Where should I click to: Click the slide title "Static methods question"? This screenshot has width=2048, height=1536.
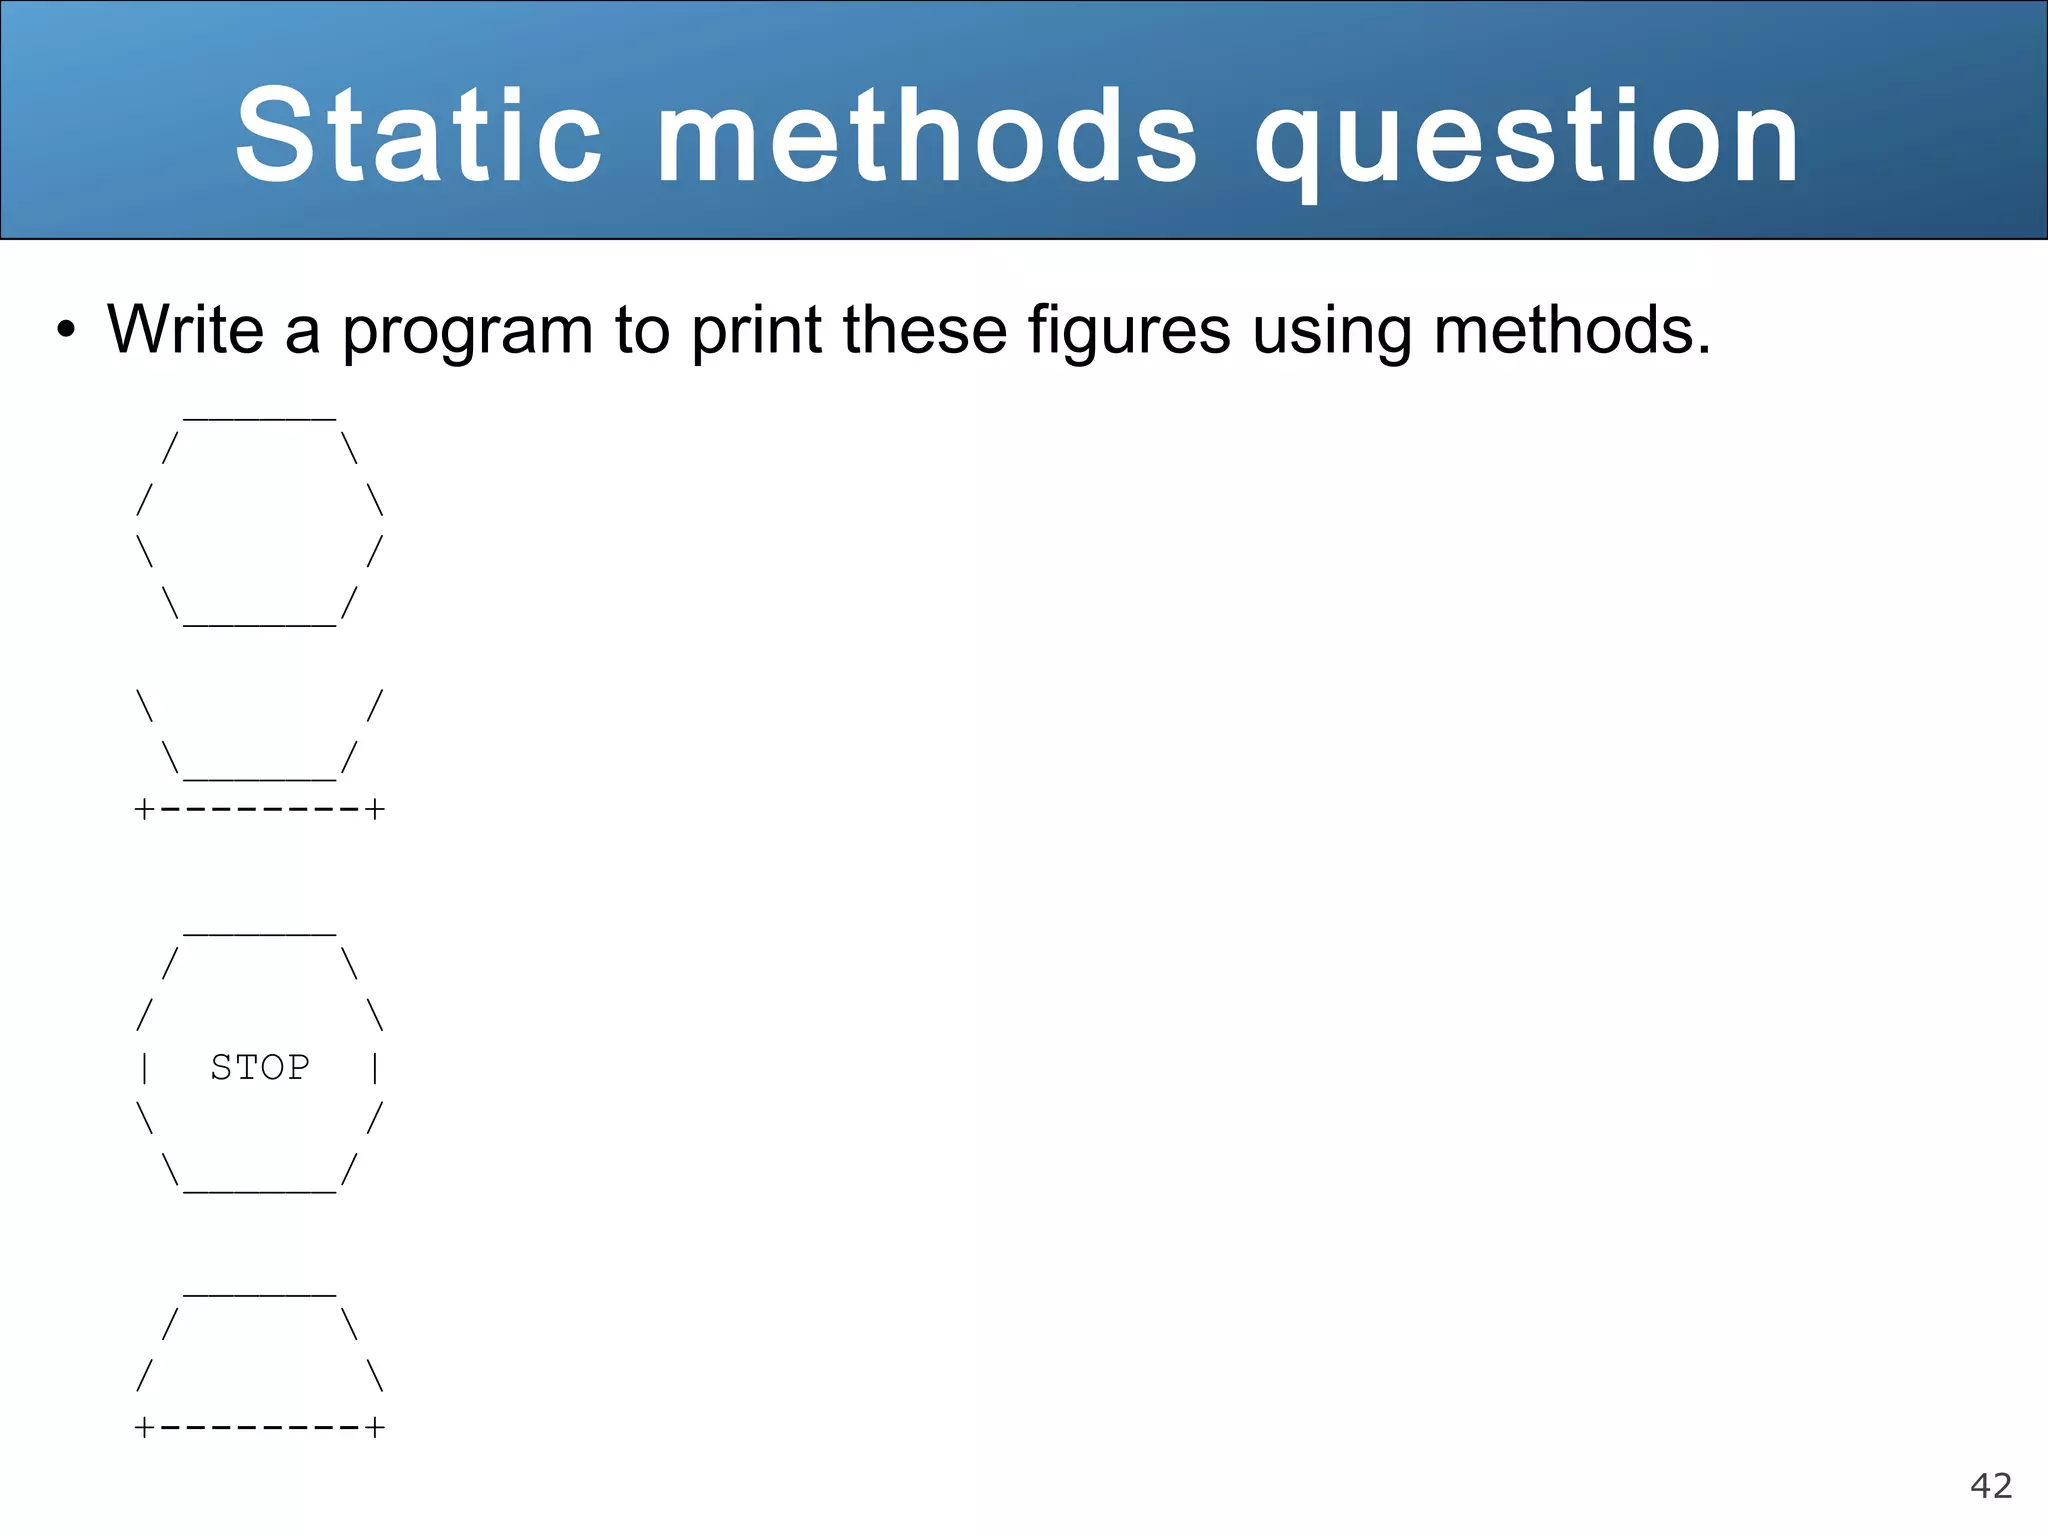(x=1018, y=135)
